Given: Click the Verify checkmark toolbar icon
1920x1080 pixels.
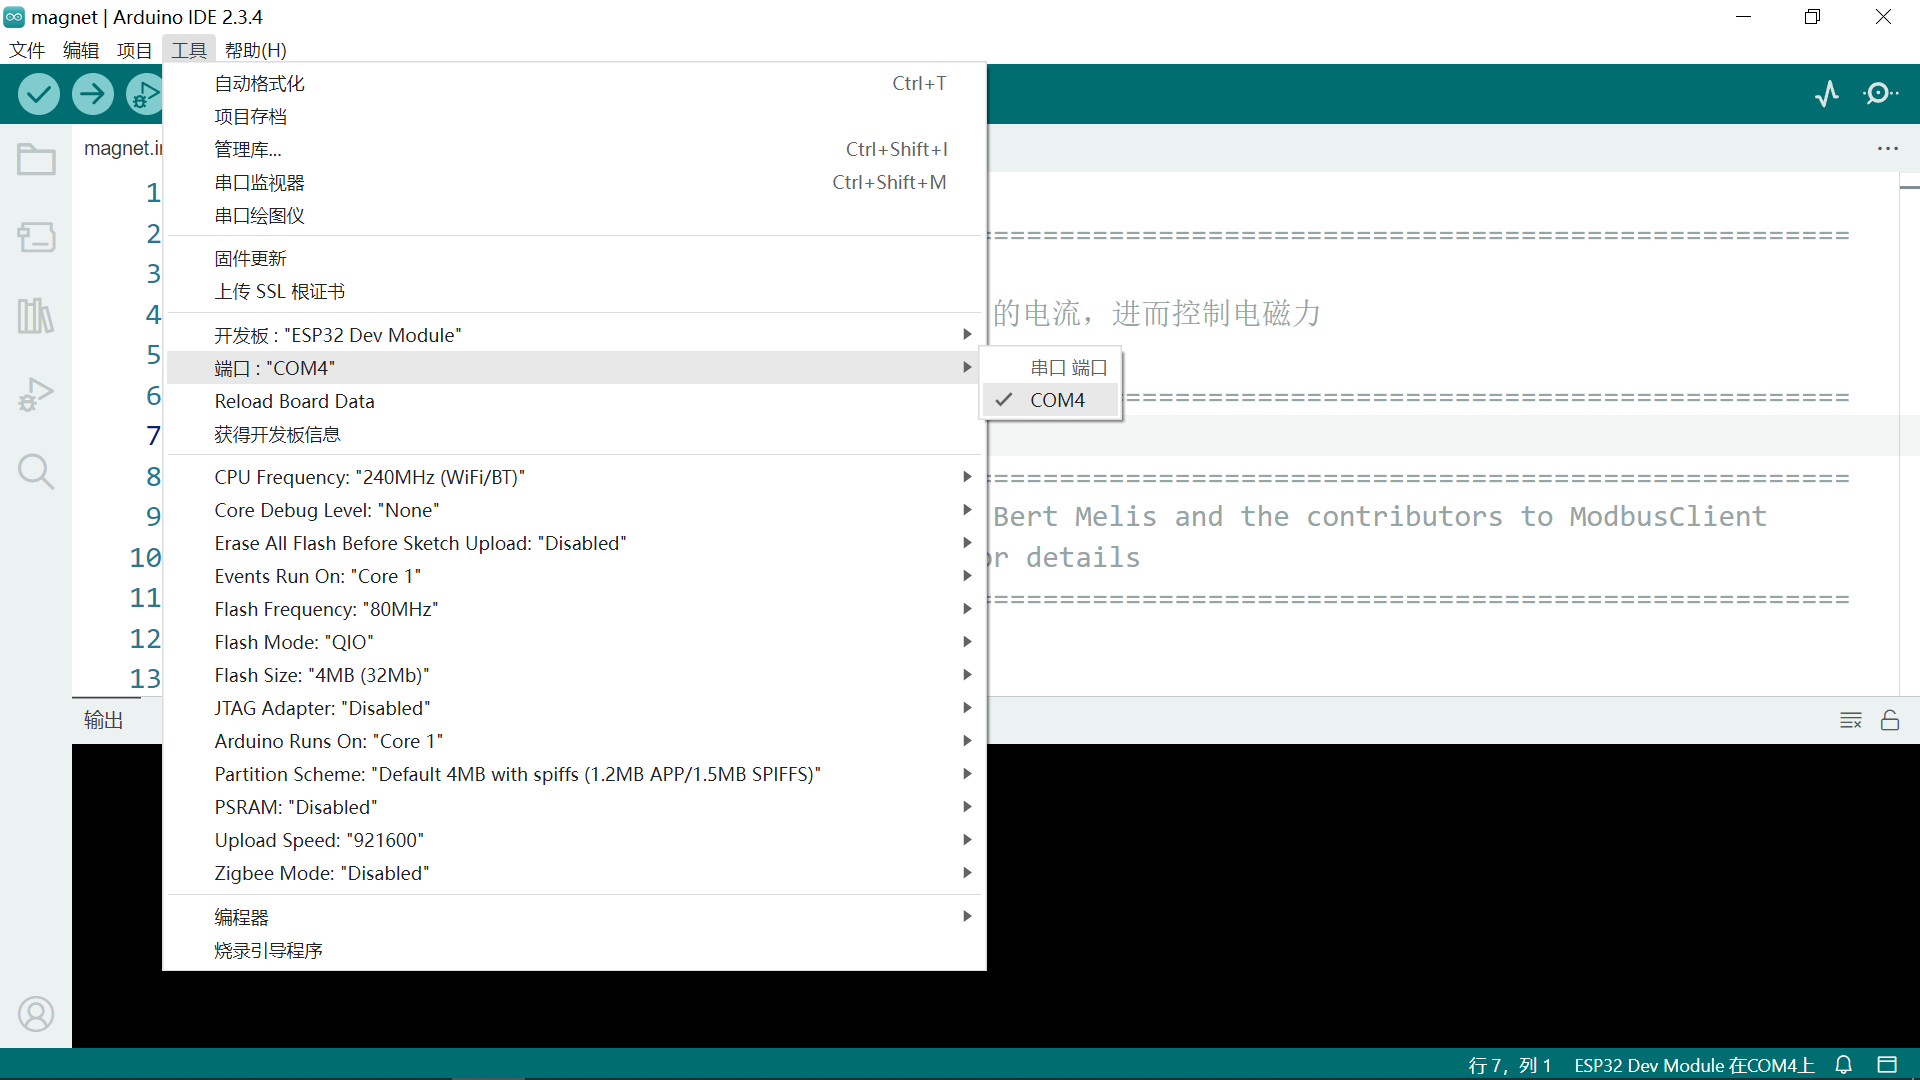Looking at the screenshot, I should click(x=38, y=94).
